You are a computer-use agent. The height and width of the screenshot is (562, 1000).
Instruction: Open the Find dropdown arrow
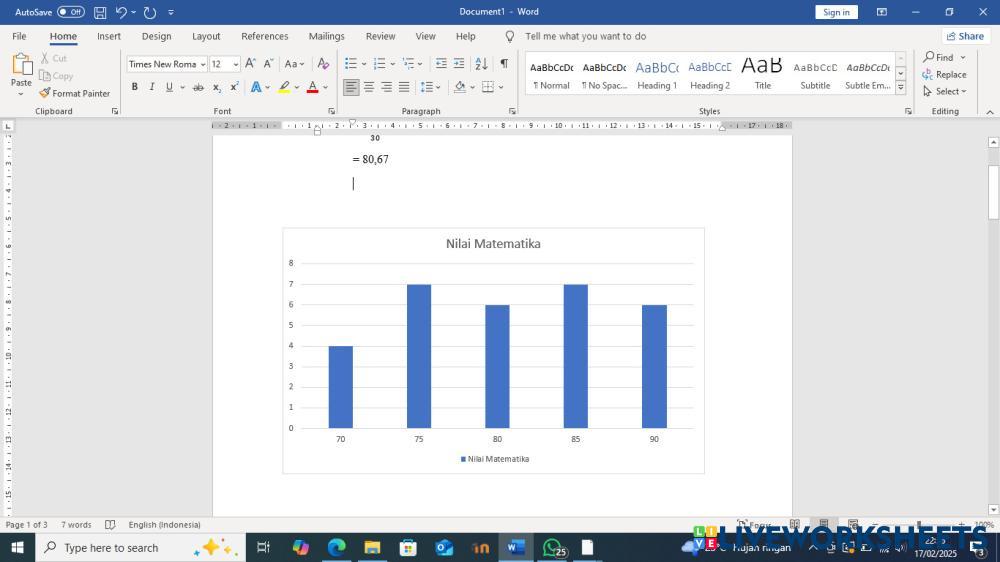click(963, 57)
